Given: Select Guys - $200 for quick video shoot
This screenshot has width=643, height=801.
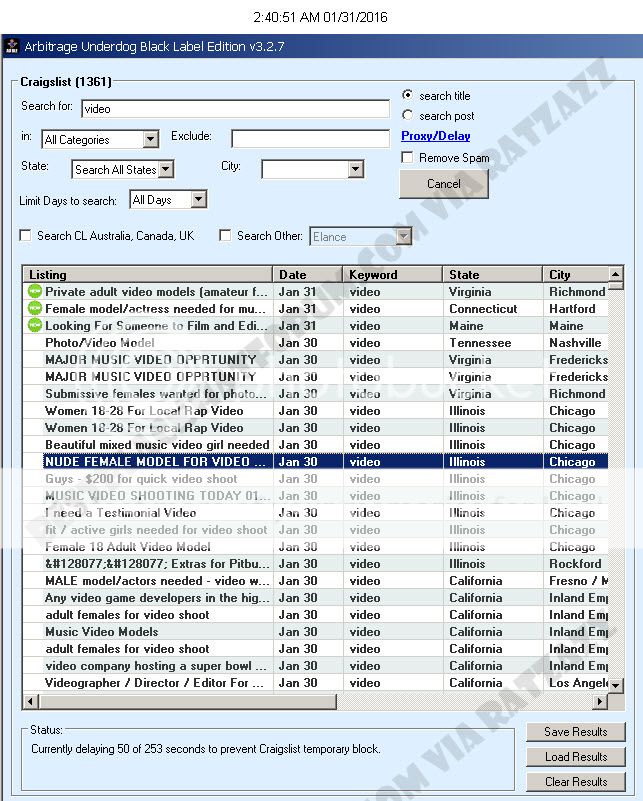Looking at the screenshot, I should [x=315, y=479].
